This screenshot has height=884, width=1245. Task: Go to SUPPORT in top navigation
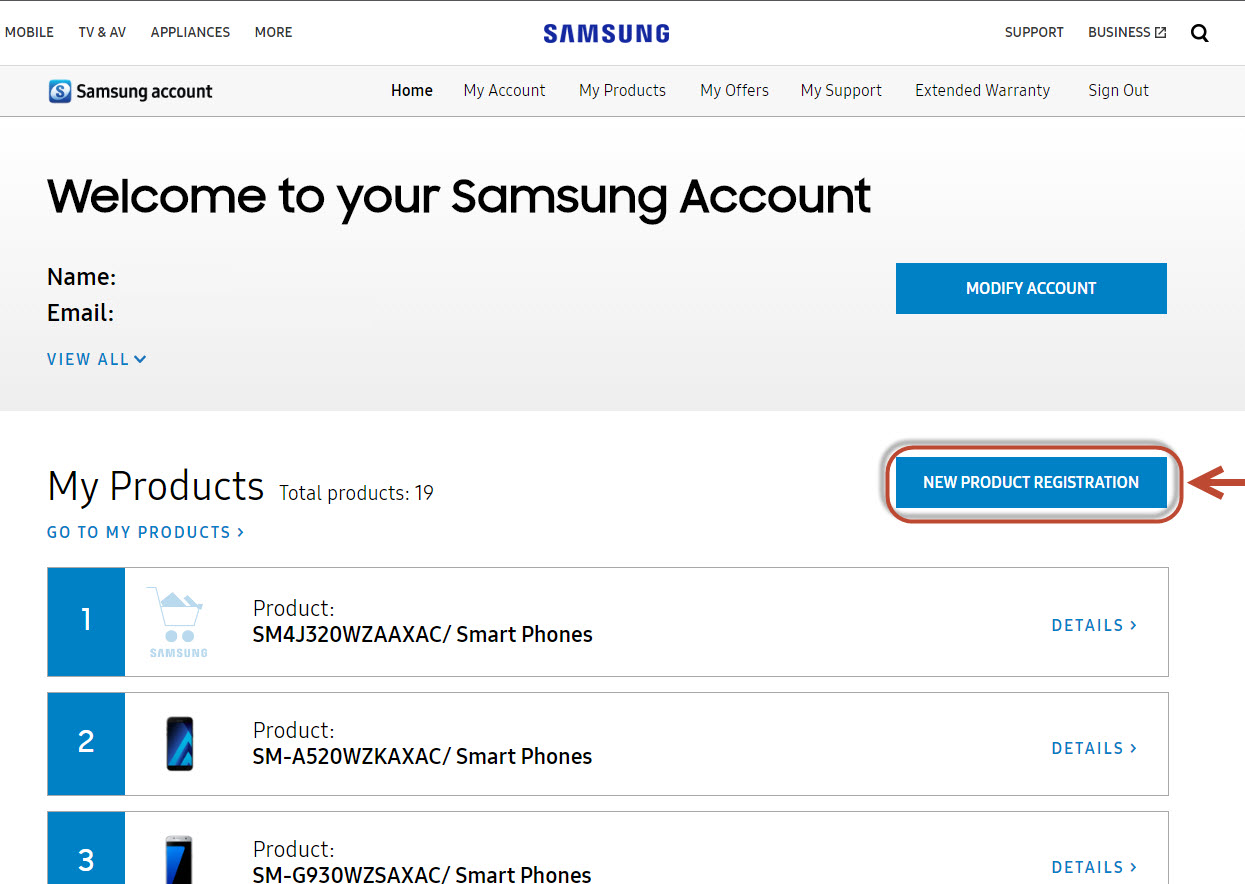pyautogui.click(x=1034, y=32)
